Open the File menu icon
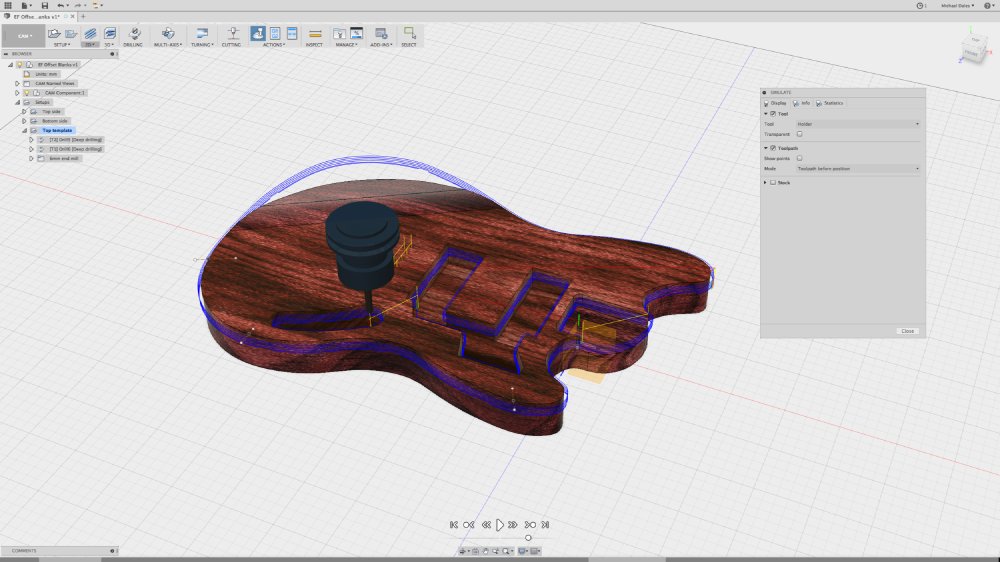This screenshot has height=562, width=1000. coord(24,5)
